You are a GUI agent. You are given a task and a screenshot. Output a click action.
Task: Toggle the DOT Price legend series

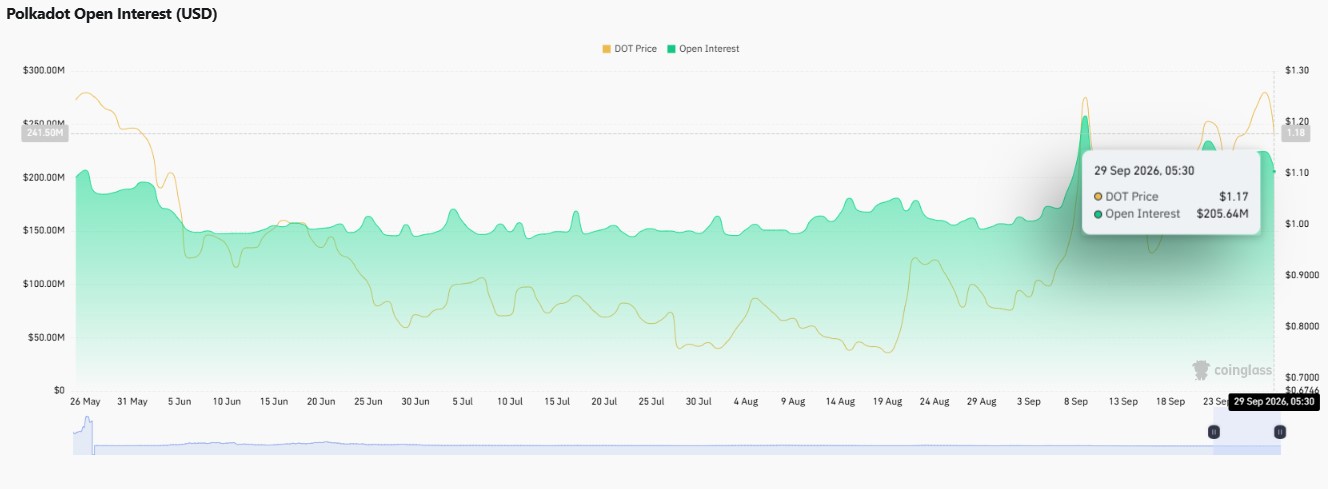[629, 48]
